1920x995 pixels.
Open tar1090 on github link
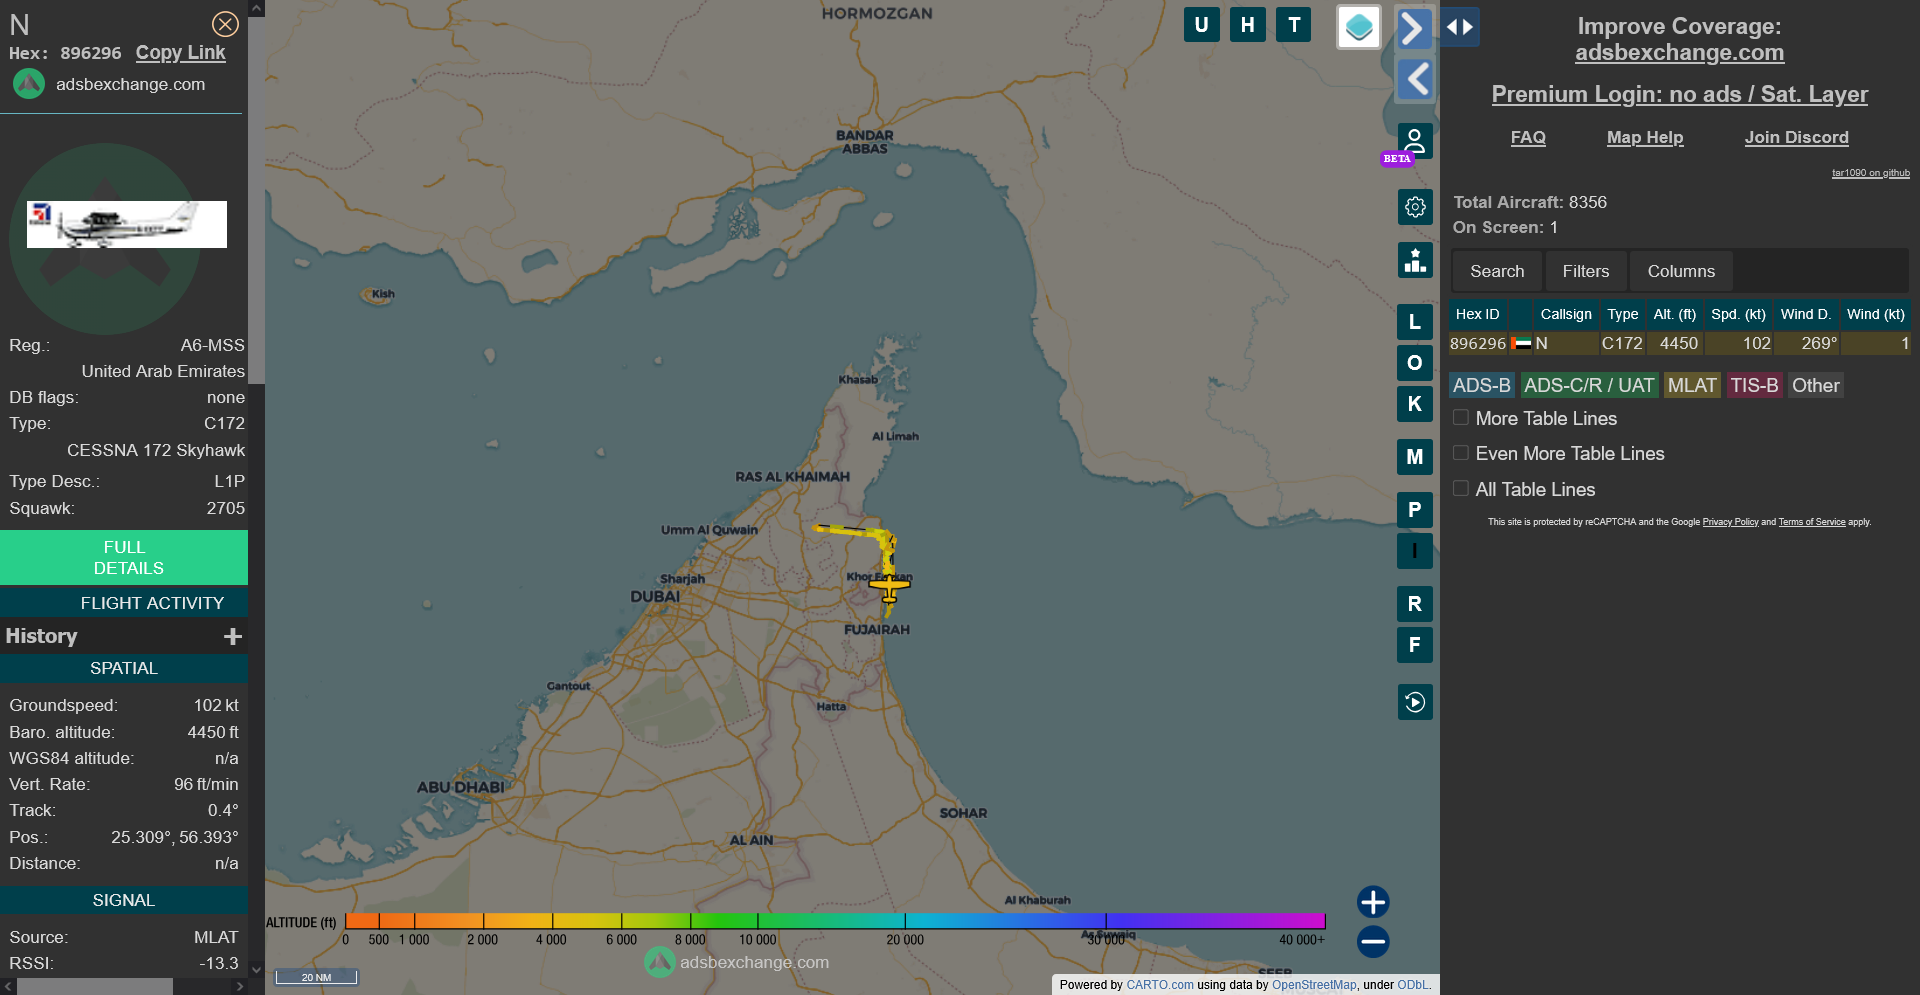click(x=1870, y=173)
